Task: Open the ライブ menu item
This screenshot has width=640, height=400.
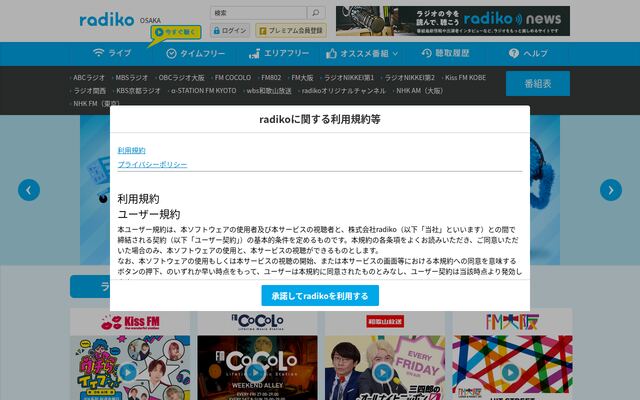Action: point(112,53)
